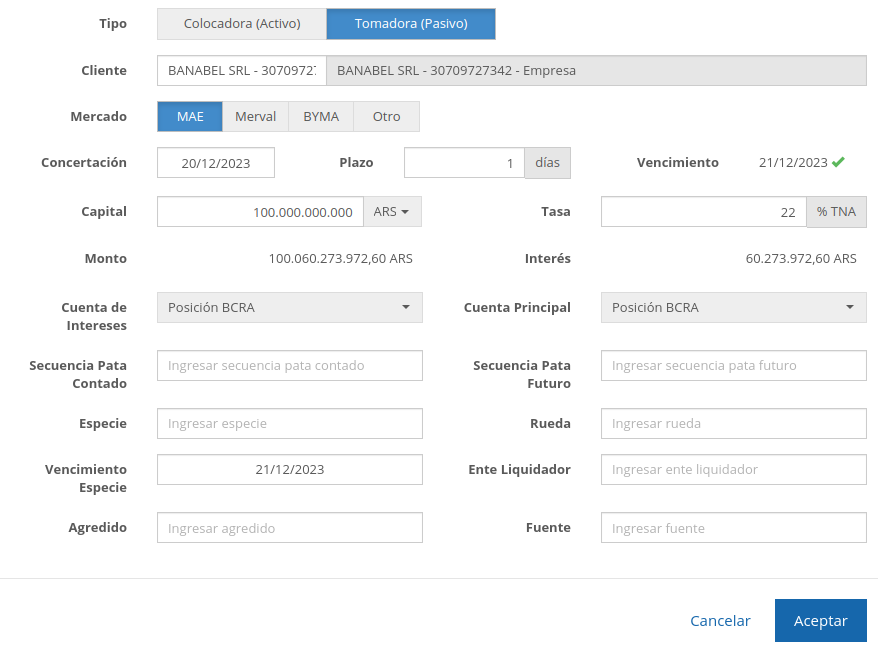Viewport: 878px width, 650px height.
Task: Click the green Vencimiento checkmark icon
Action: (x=838, y=162)
